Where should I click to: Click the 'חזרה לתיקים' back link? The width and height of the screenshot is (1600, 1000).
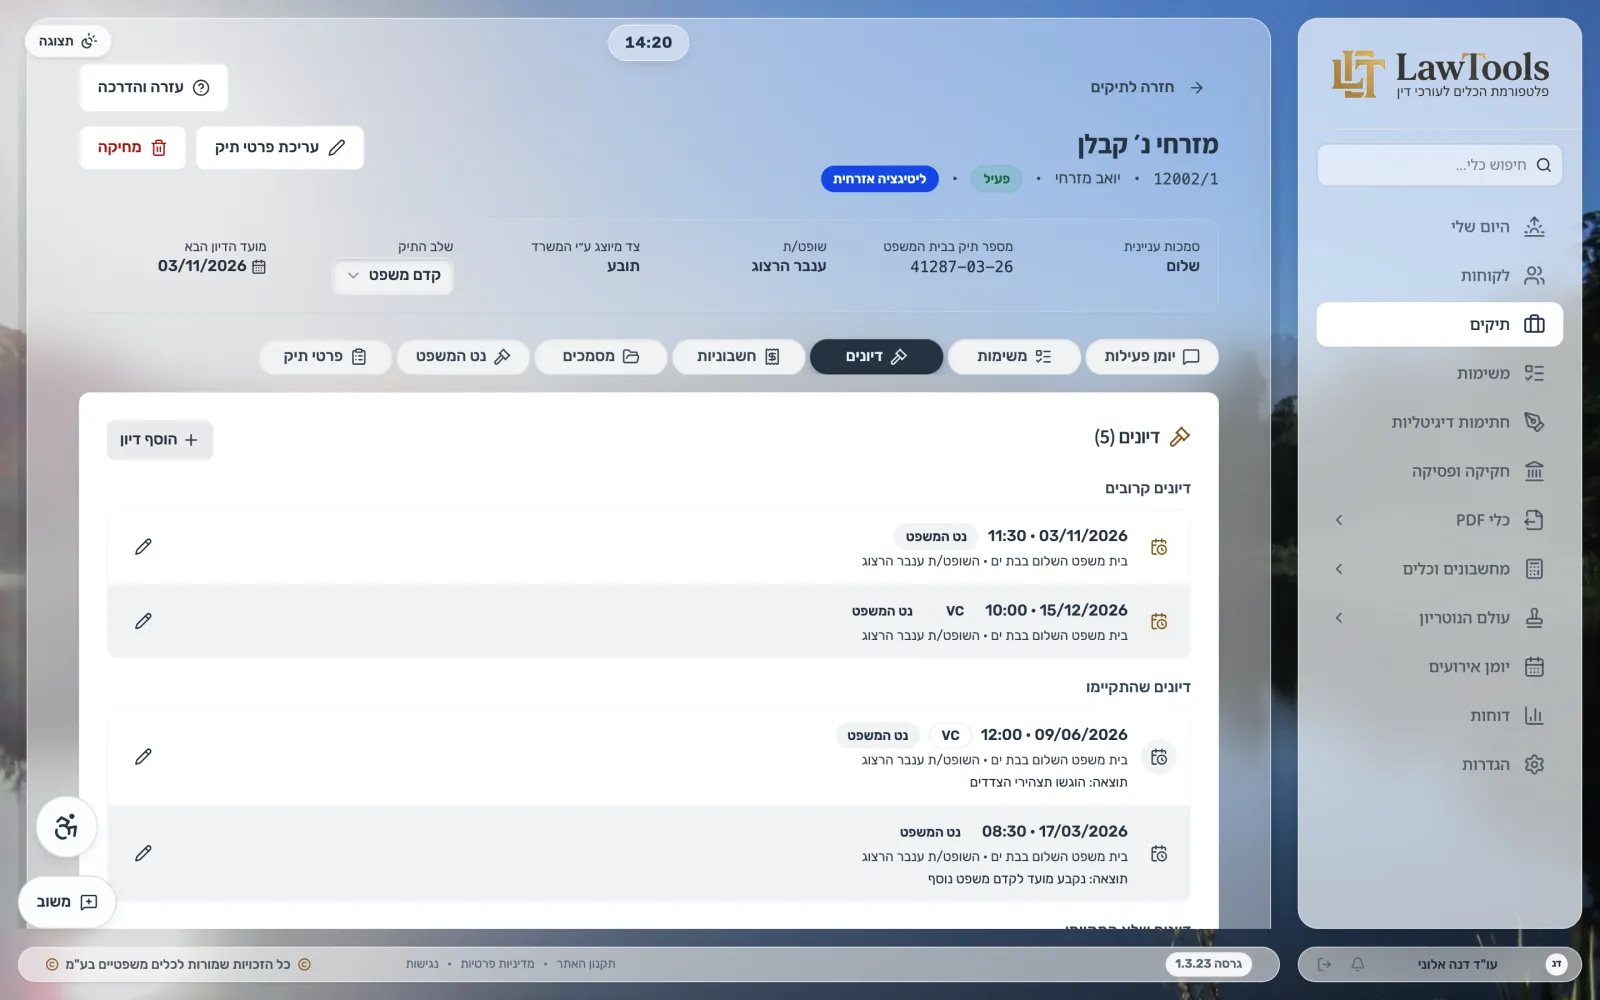click(x=1147, y=88)
